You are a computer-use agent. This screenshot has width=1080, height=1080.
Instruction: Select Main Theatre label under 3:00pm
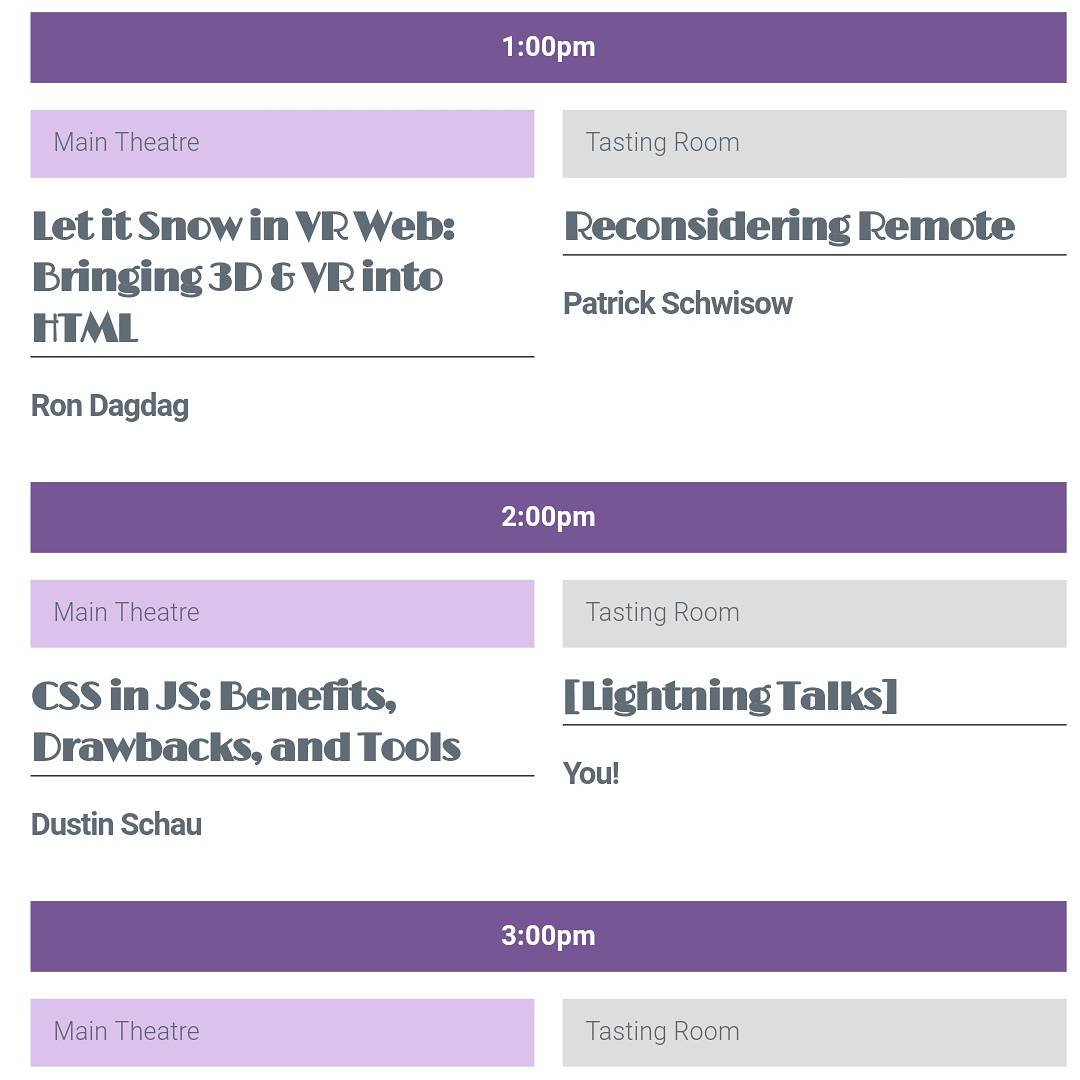[x=282, y=1032]
